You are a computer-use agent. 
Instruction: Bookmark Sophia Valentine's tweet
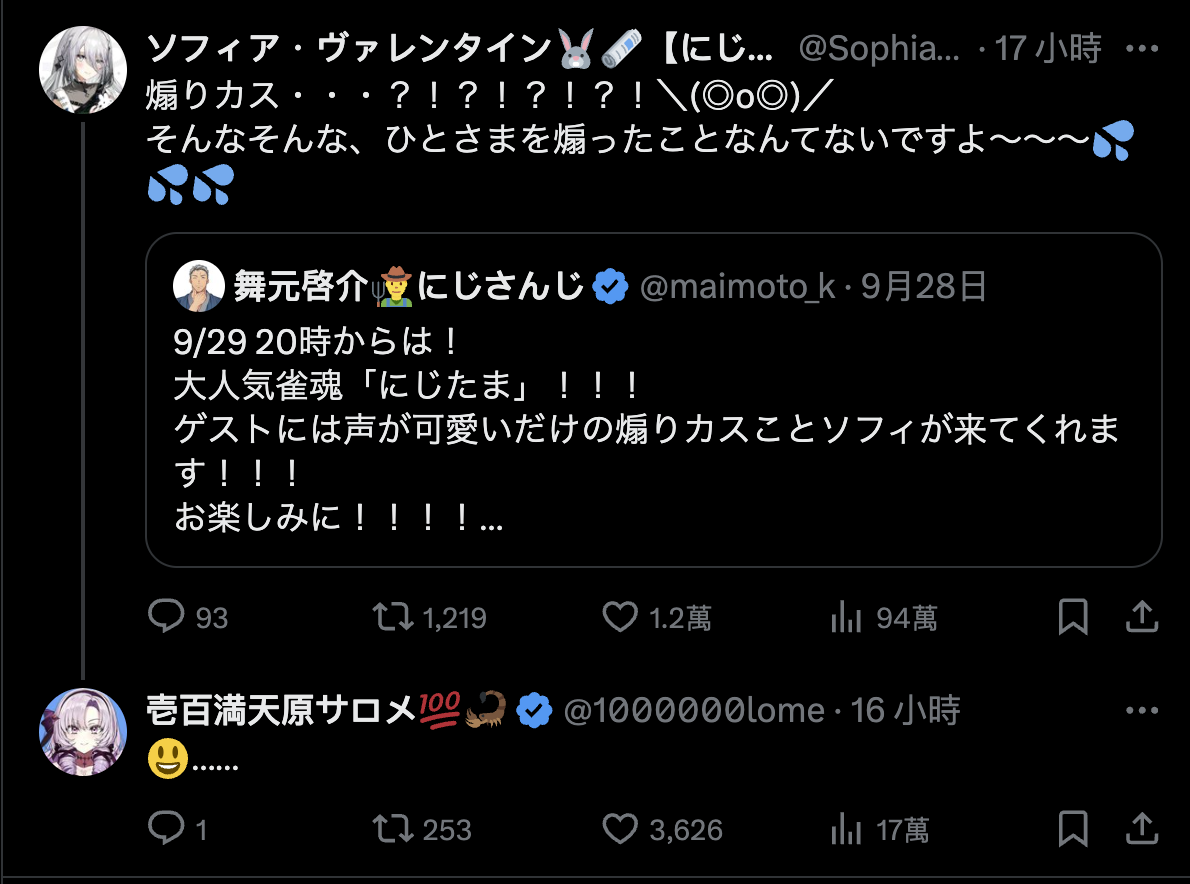point(1073,618)
